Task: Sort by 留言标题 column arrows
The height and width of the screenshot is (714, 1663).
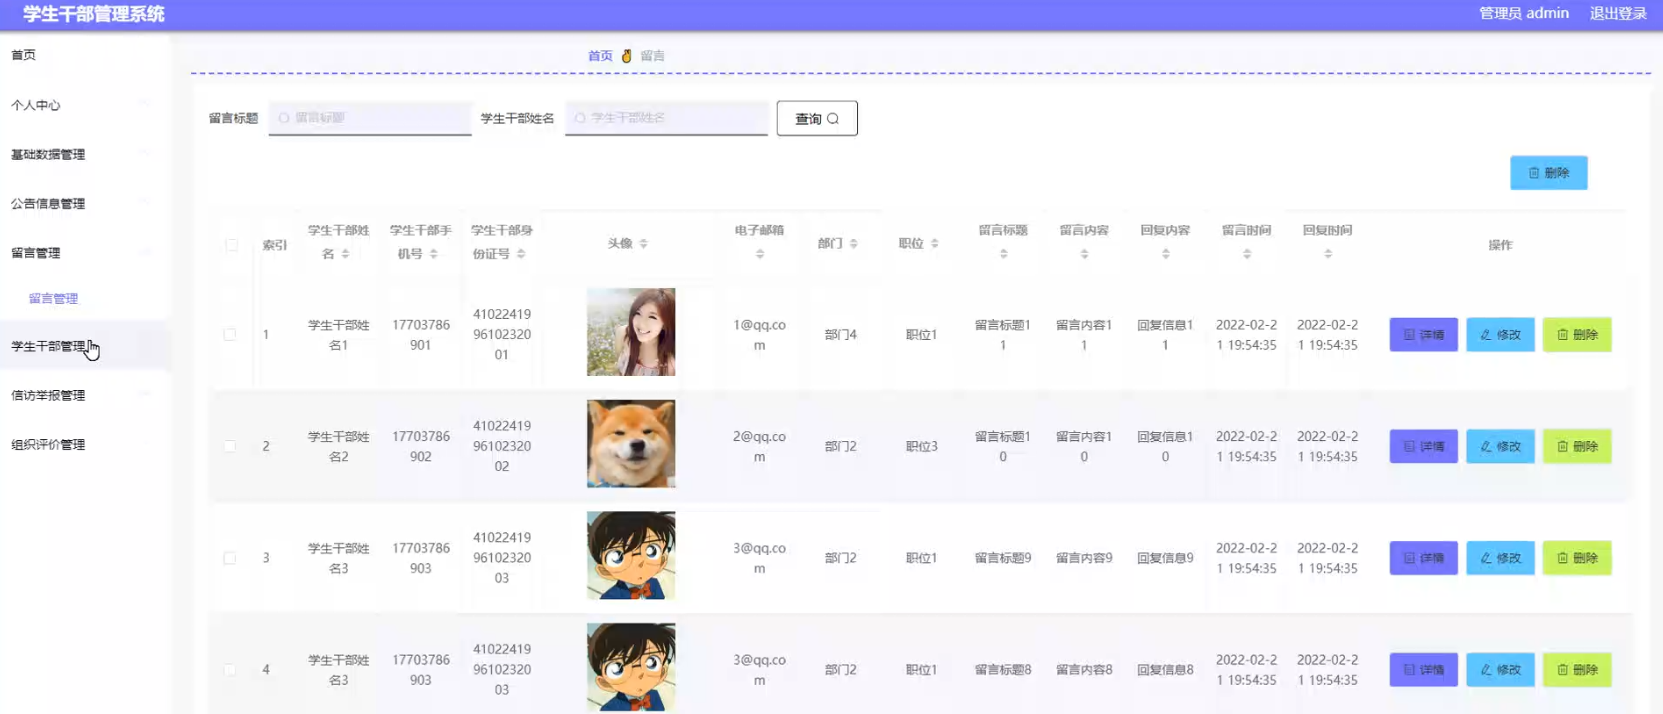Action: pos(1003,254)
